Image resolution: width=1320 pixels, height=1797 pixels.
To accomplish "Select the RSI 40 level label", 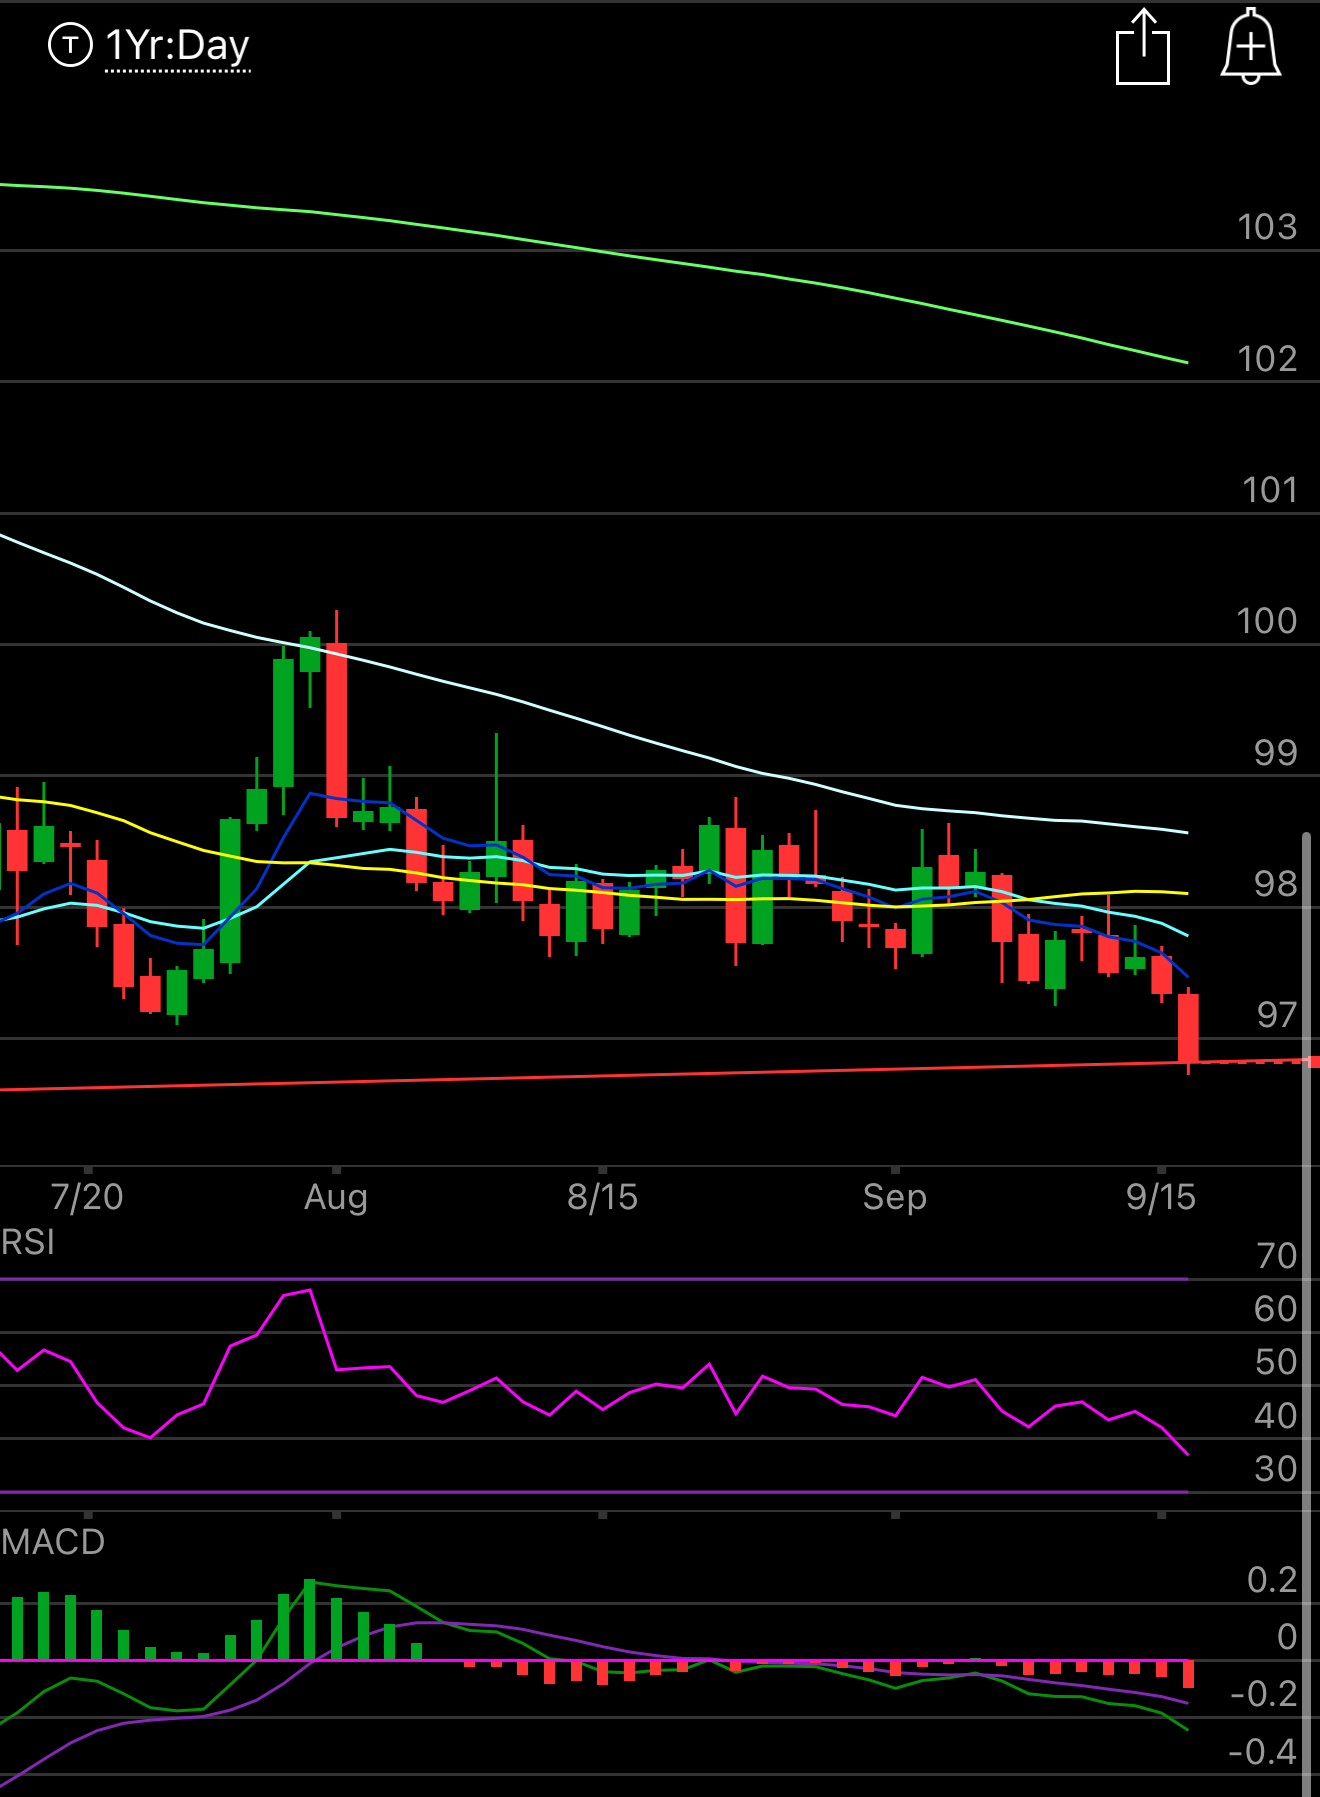I will (x=1276, y=1416).
